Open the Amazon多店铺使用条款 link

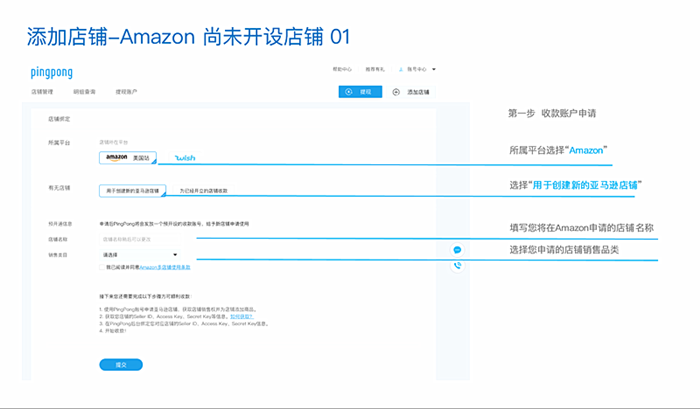165,267
